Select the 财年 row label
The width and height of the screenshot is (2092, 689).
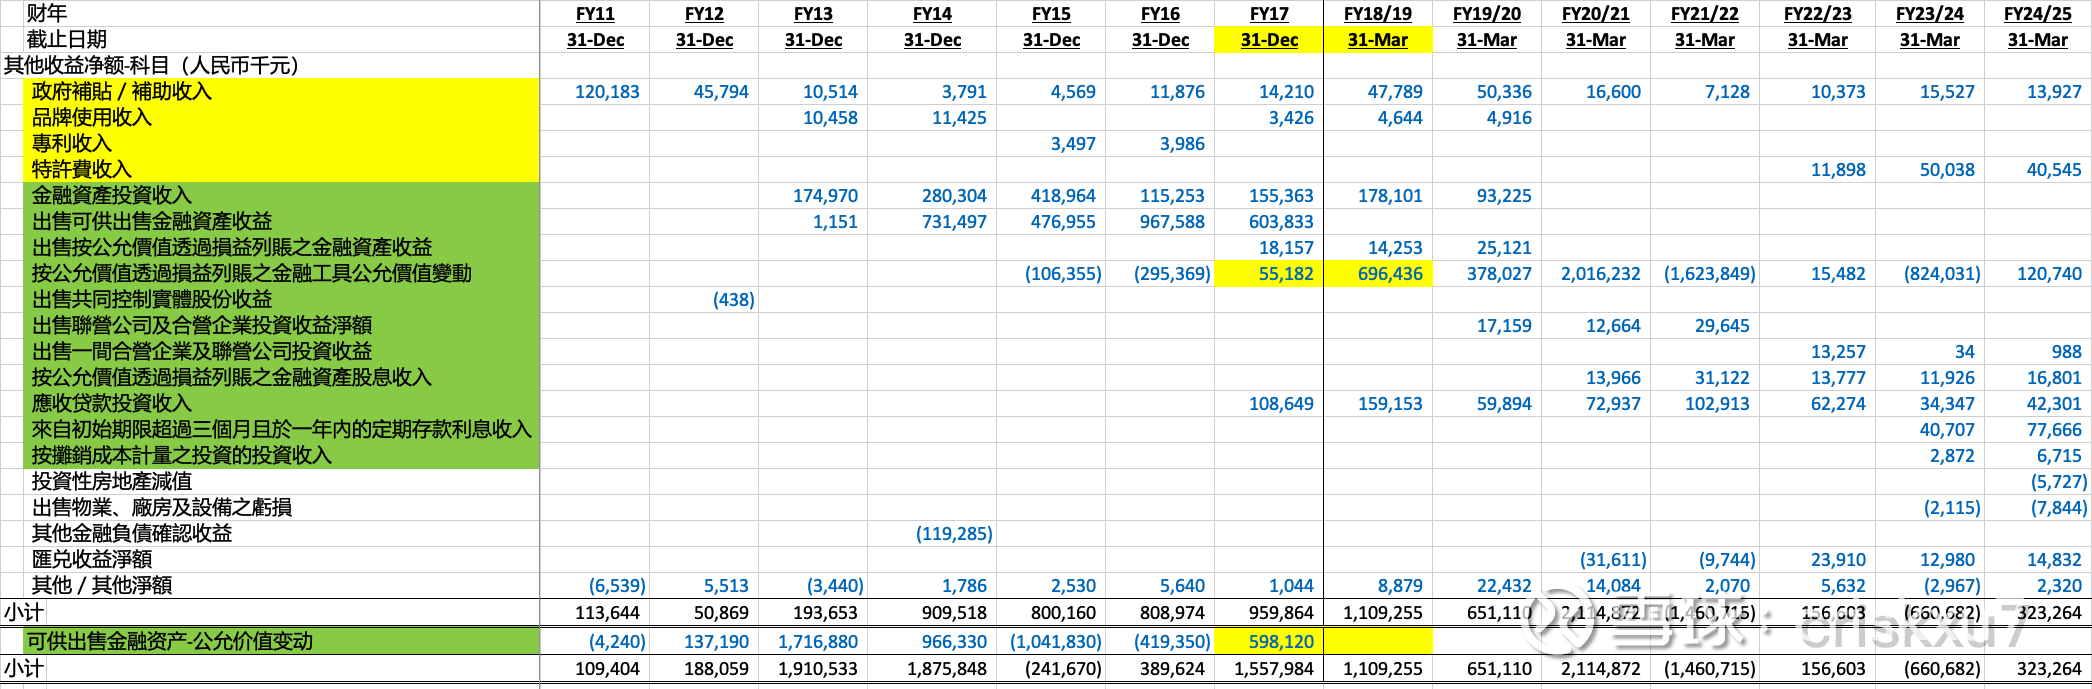click(47, 13)
